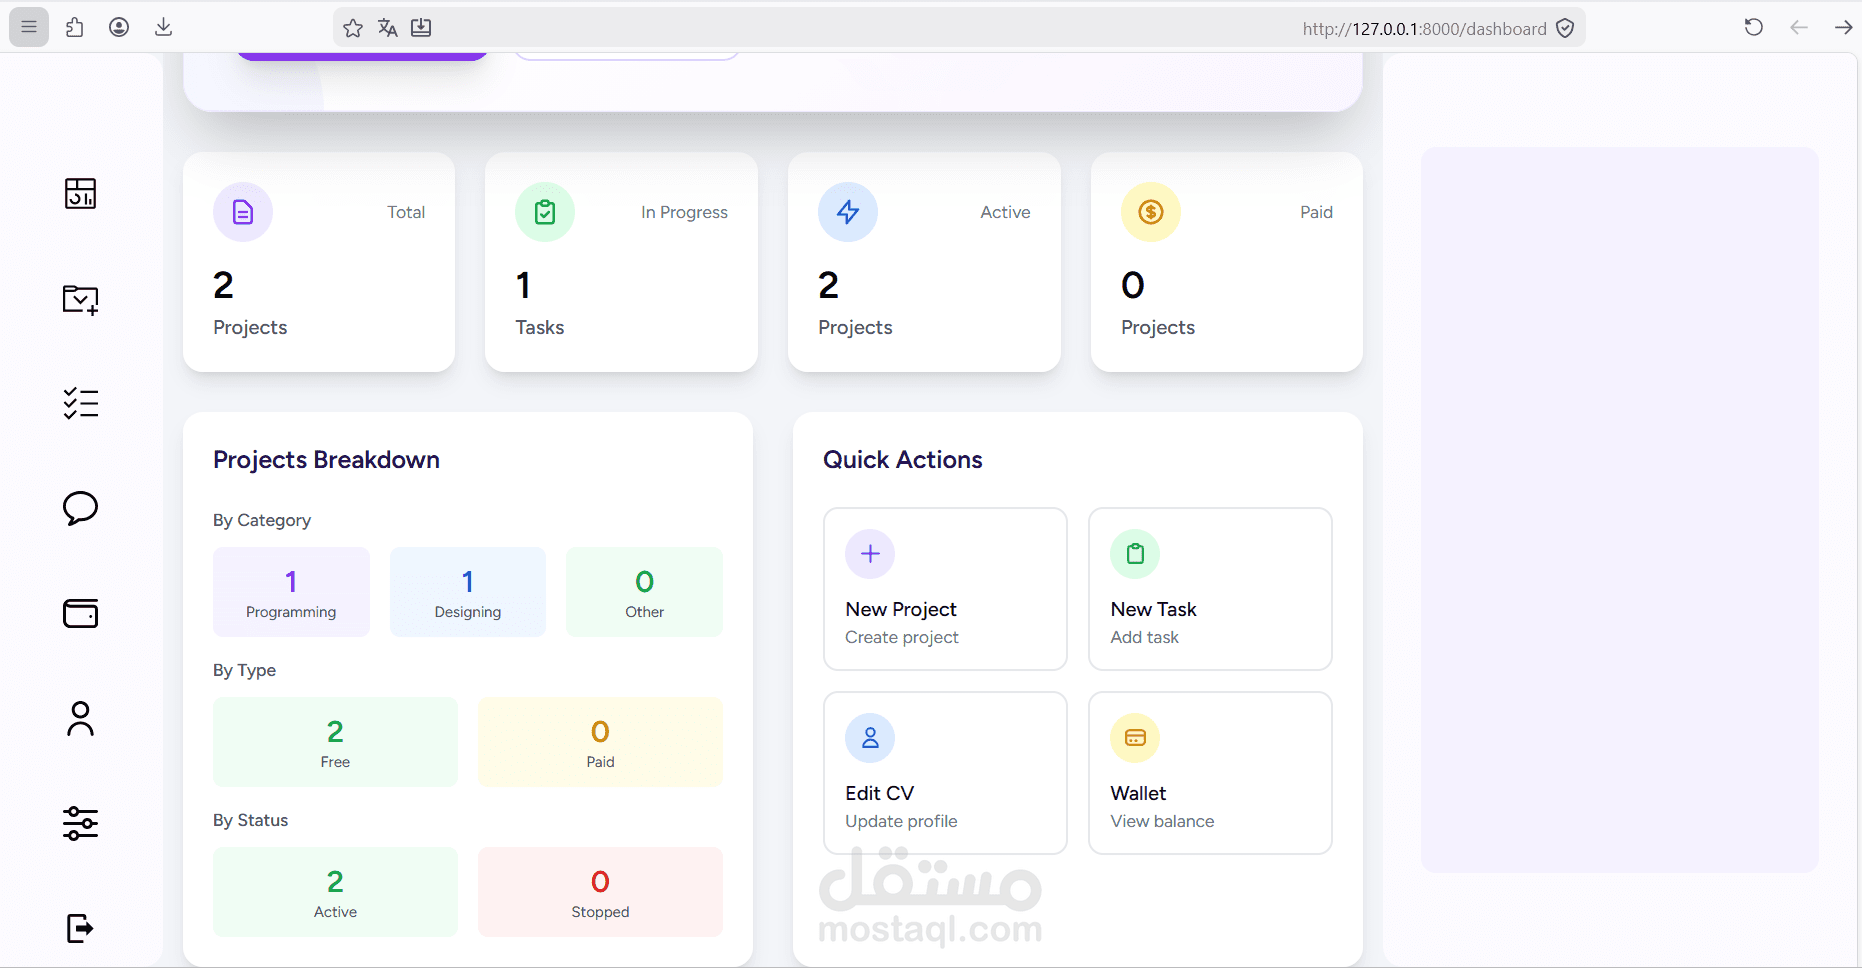Viewport: 1862px width, 968px height.
Task: Open New Project quick action
Action: (945, 589)
